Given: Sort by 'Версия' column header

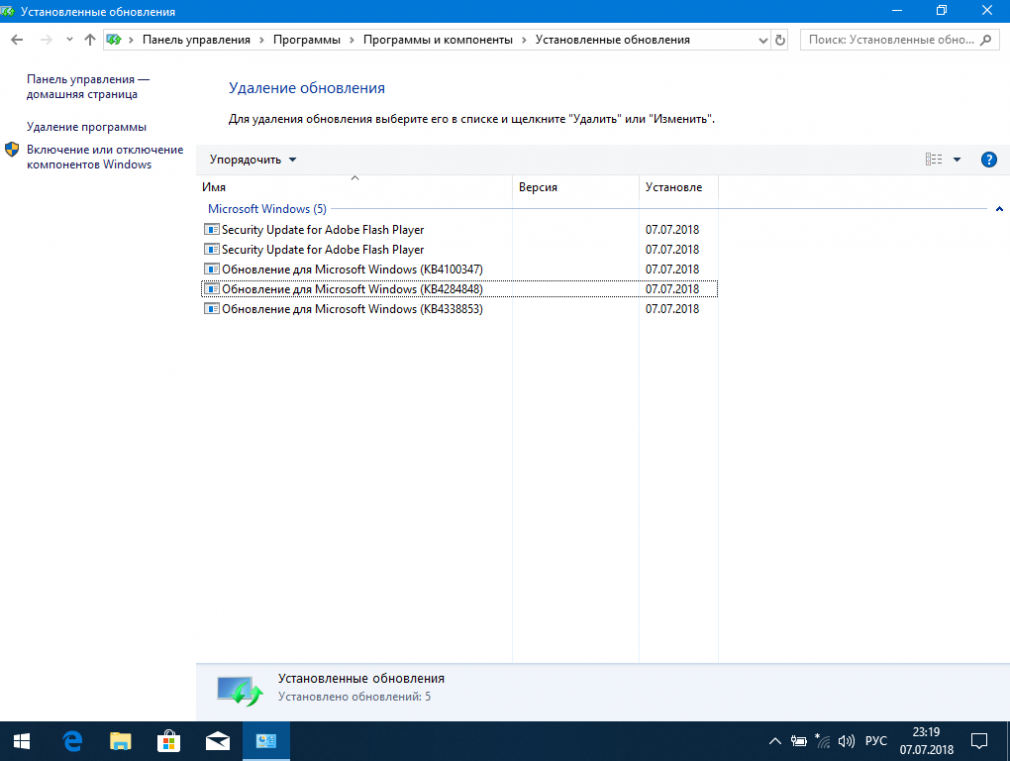Looking at the screenshot, I should [x=576, y=187].
